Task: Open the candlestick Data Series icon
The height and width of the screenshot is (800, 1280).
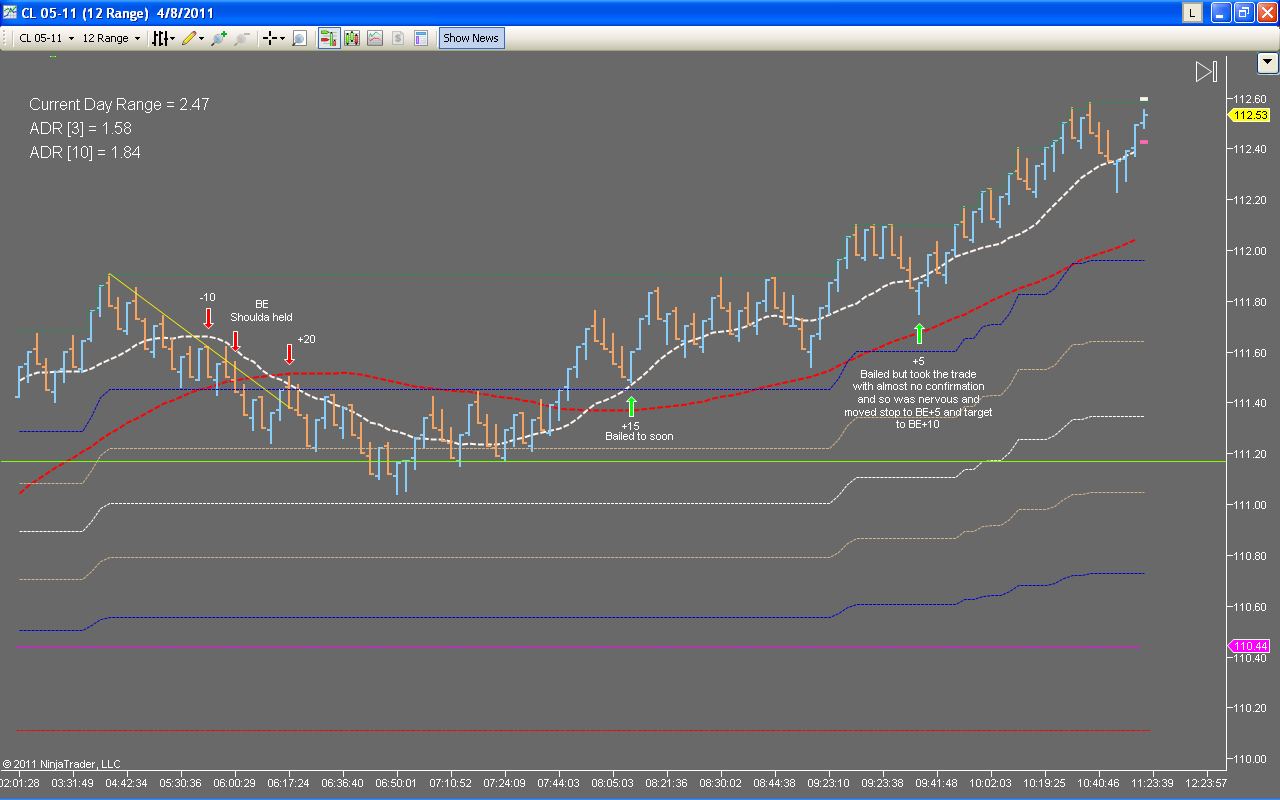Action: 352,38
